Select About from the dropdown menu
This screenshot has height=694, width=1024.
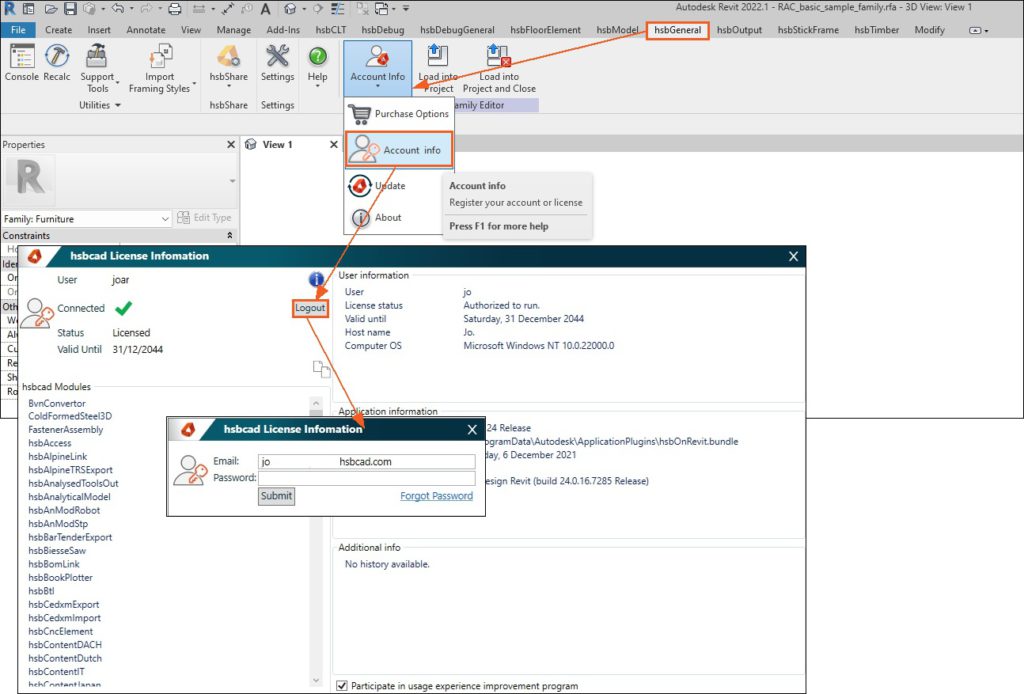[x=388, y=217]
